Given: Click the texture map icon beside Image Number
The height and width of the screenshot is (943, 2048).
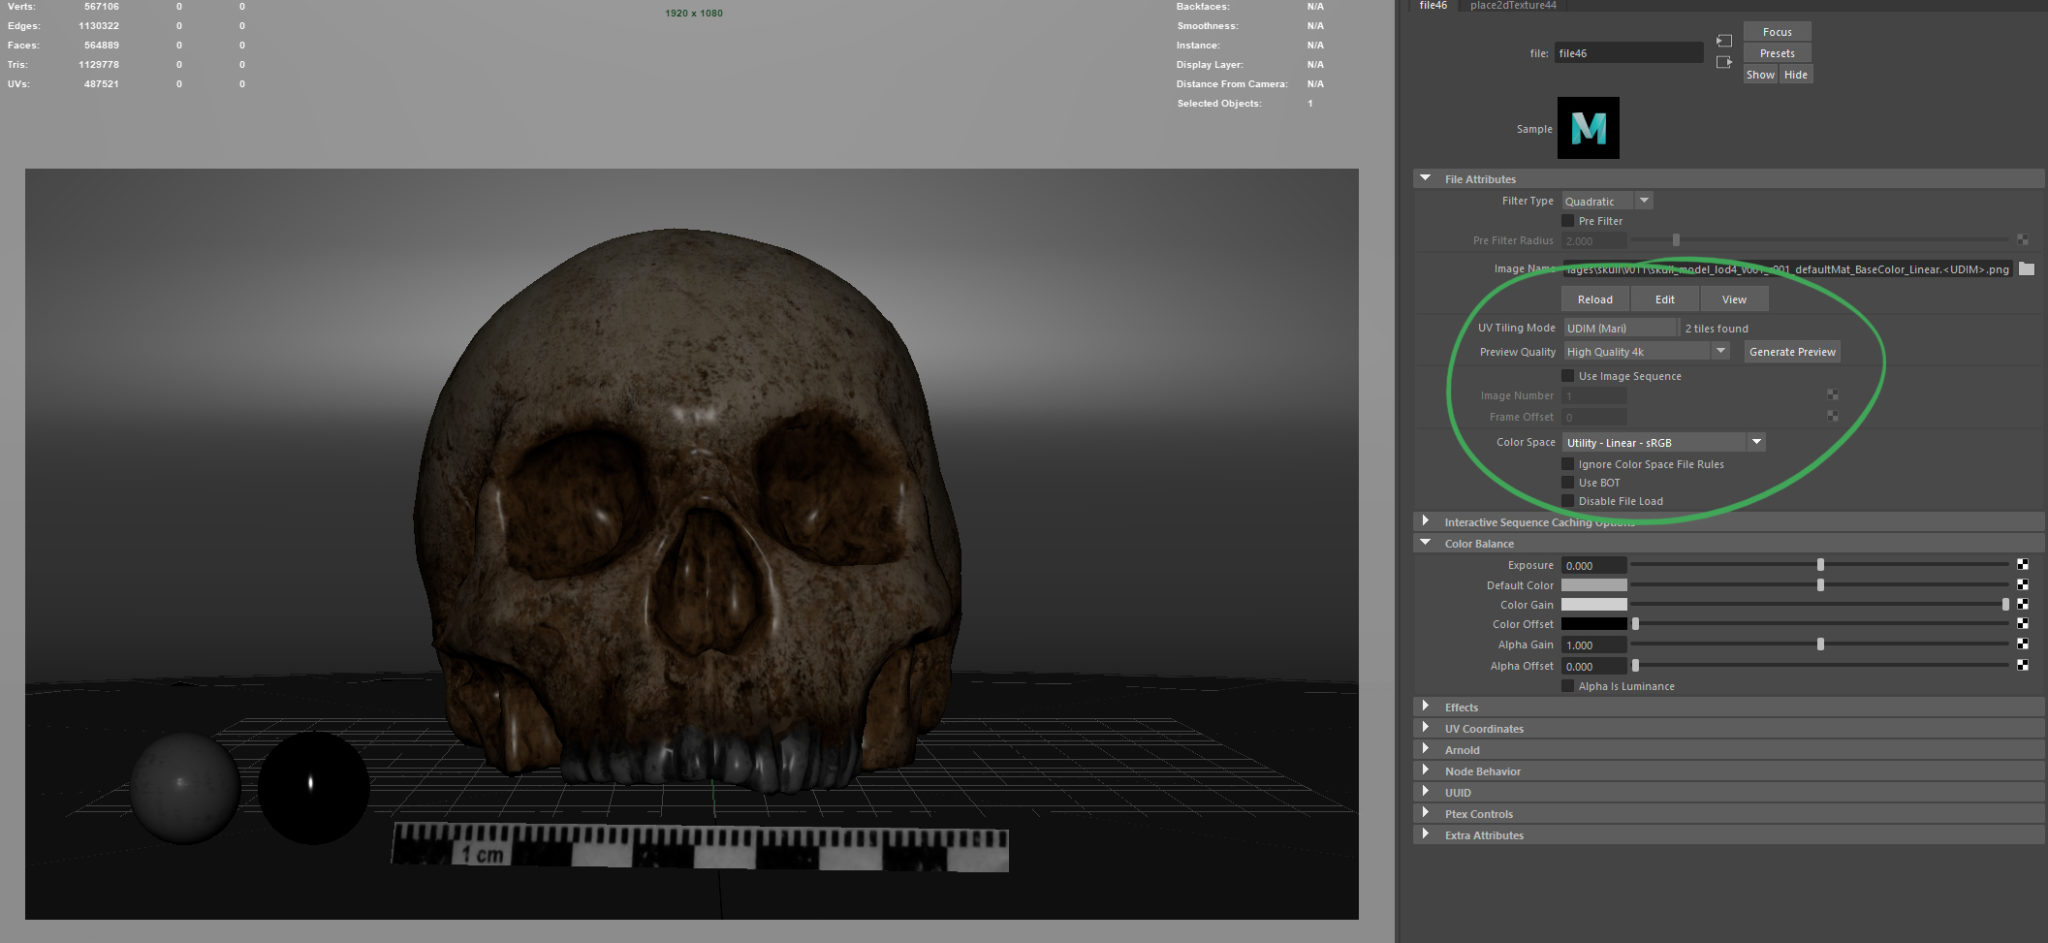Looking at the screenshot, I should 1833,395.
